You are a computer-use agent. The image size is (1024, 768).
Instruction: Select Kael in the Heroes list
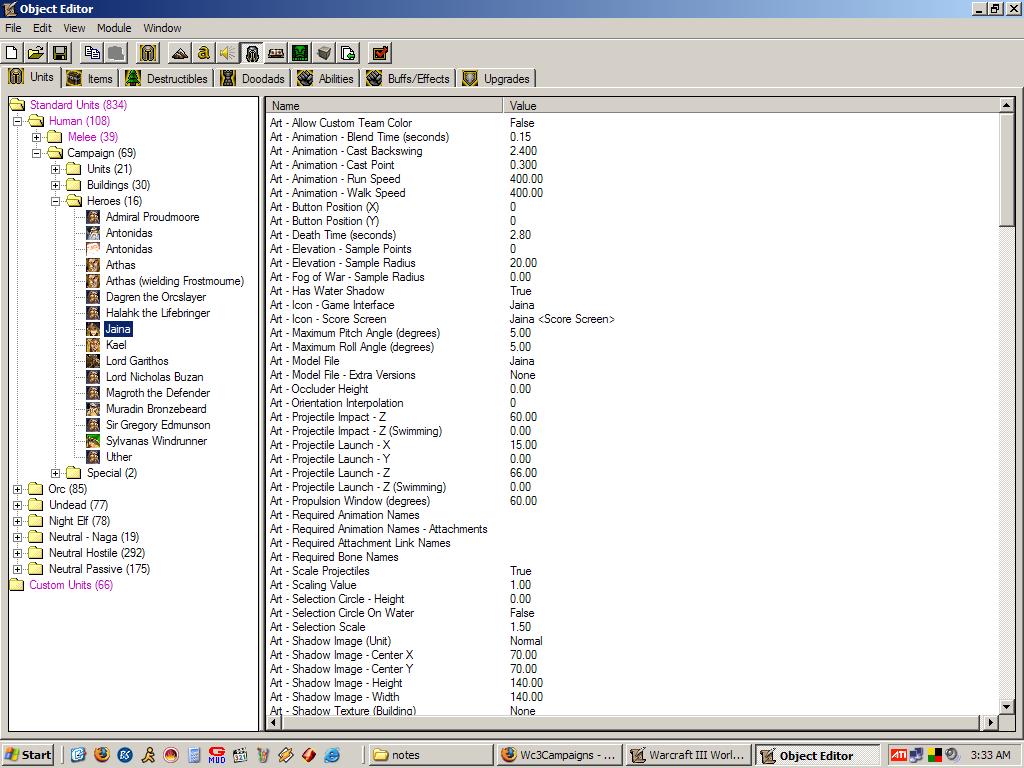click(x=116, y=345)
